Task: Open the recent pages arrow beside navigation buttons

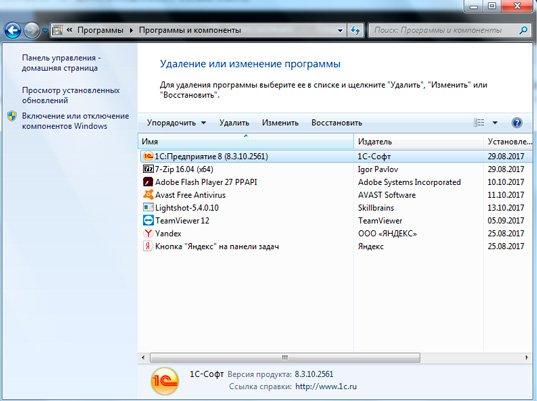Action: point(45,31)
